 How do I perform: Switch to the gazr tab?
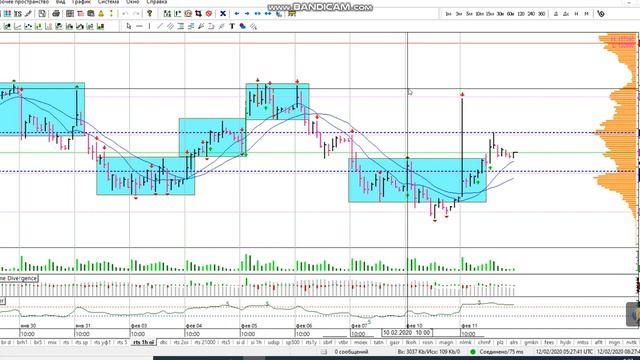pos(395,342)
